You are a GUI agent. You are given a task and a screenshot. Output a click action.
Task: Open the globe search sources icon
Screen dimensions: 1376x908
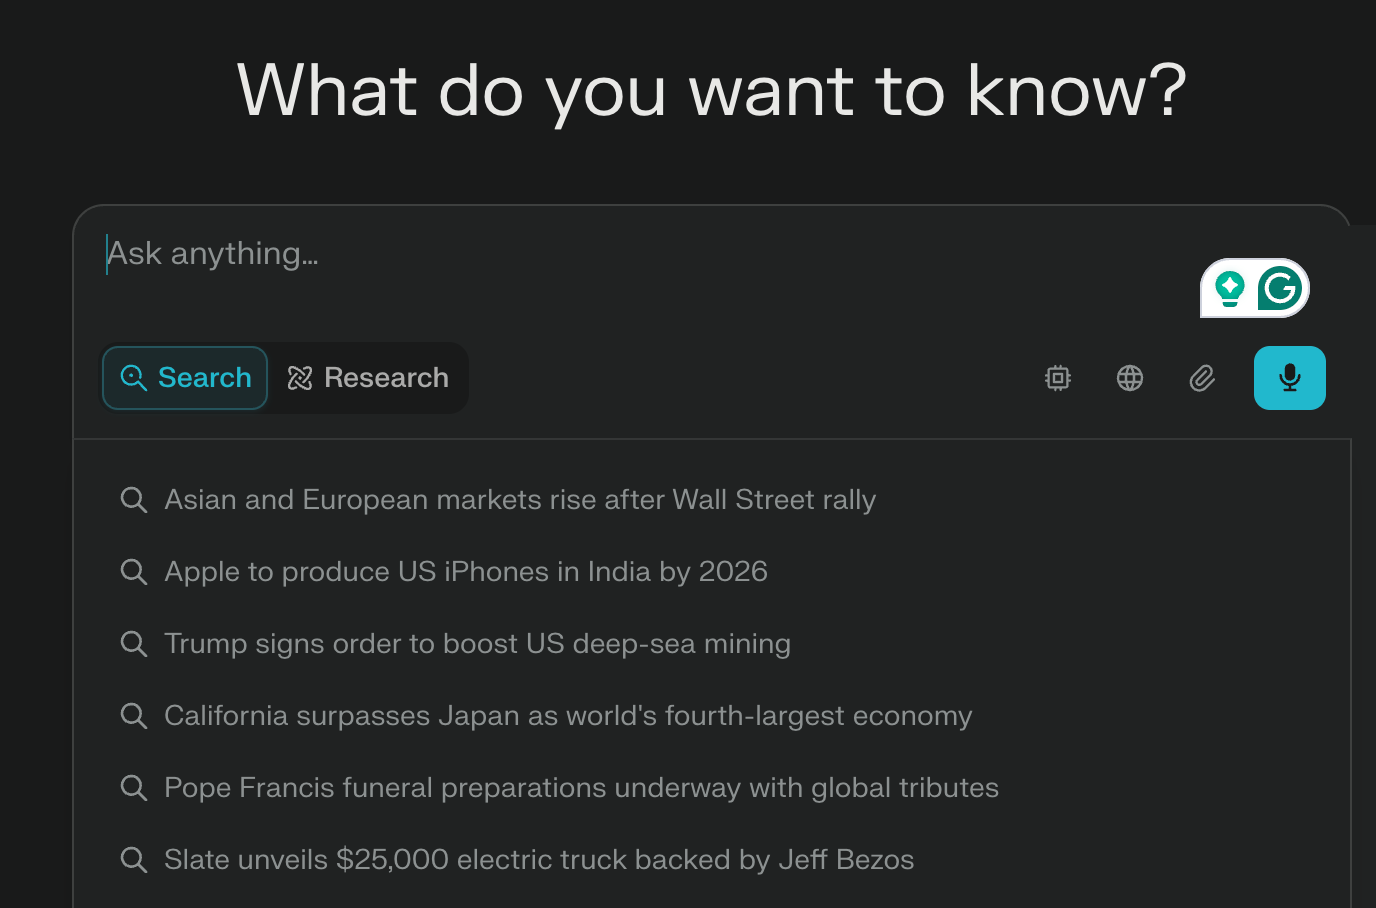coord(1130,378)
